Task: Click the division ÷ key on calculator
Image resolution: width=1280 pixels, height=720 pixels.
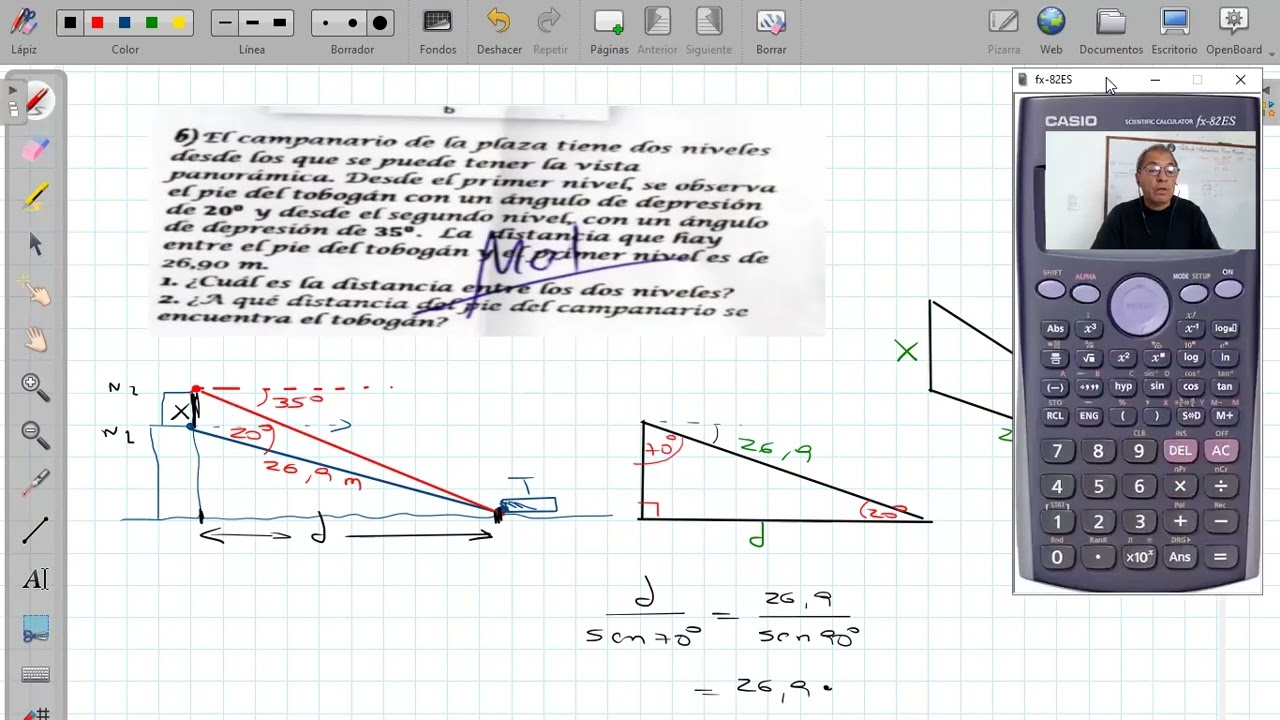Action: 1221,486
